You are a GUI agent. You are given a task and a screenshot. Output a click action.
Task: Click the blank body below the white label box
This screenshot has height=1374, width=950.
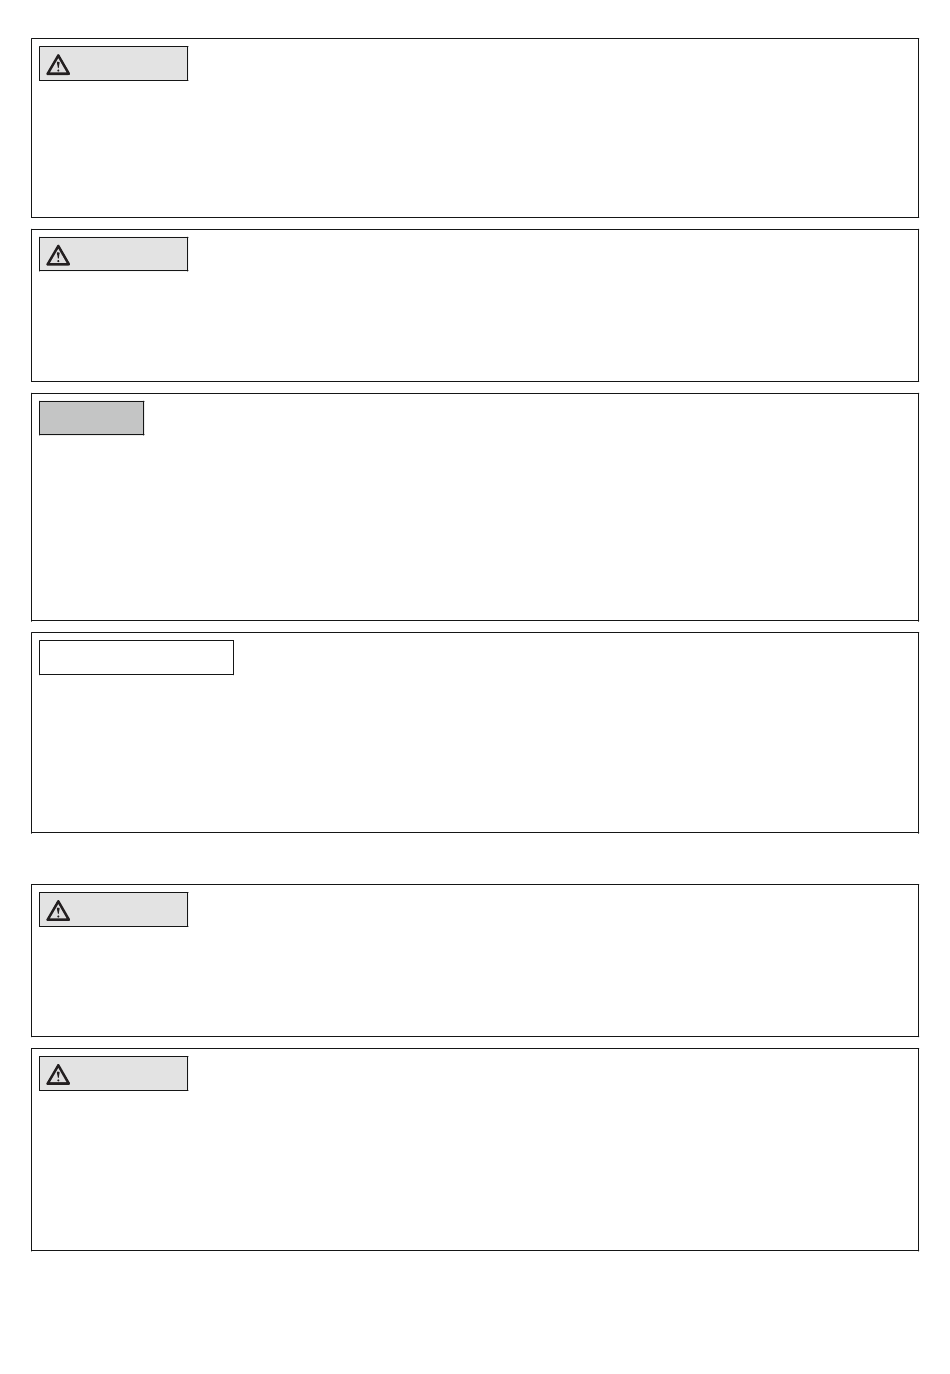click(475, 753)
